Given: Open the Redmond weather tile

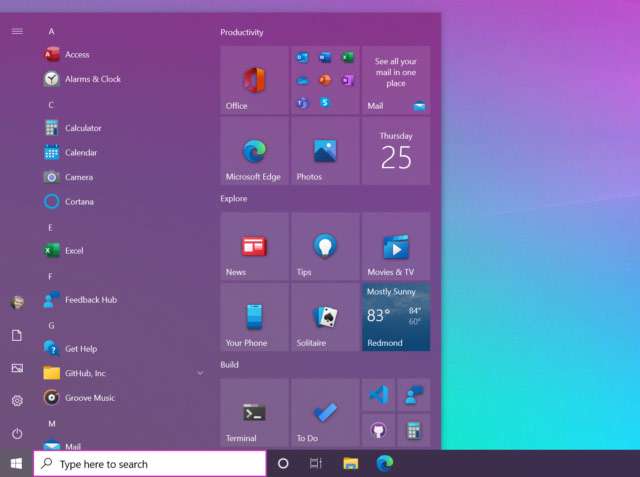Looking at the screenshot, I should pyautogui.click(x=396, y=317).
